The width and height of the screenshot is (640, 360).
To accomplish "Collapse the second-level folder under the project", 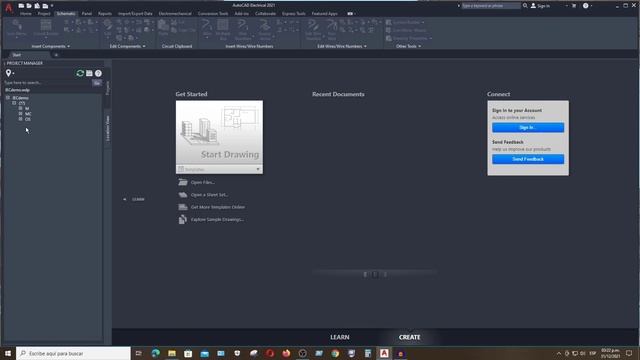I will [14, 103].
